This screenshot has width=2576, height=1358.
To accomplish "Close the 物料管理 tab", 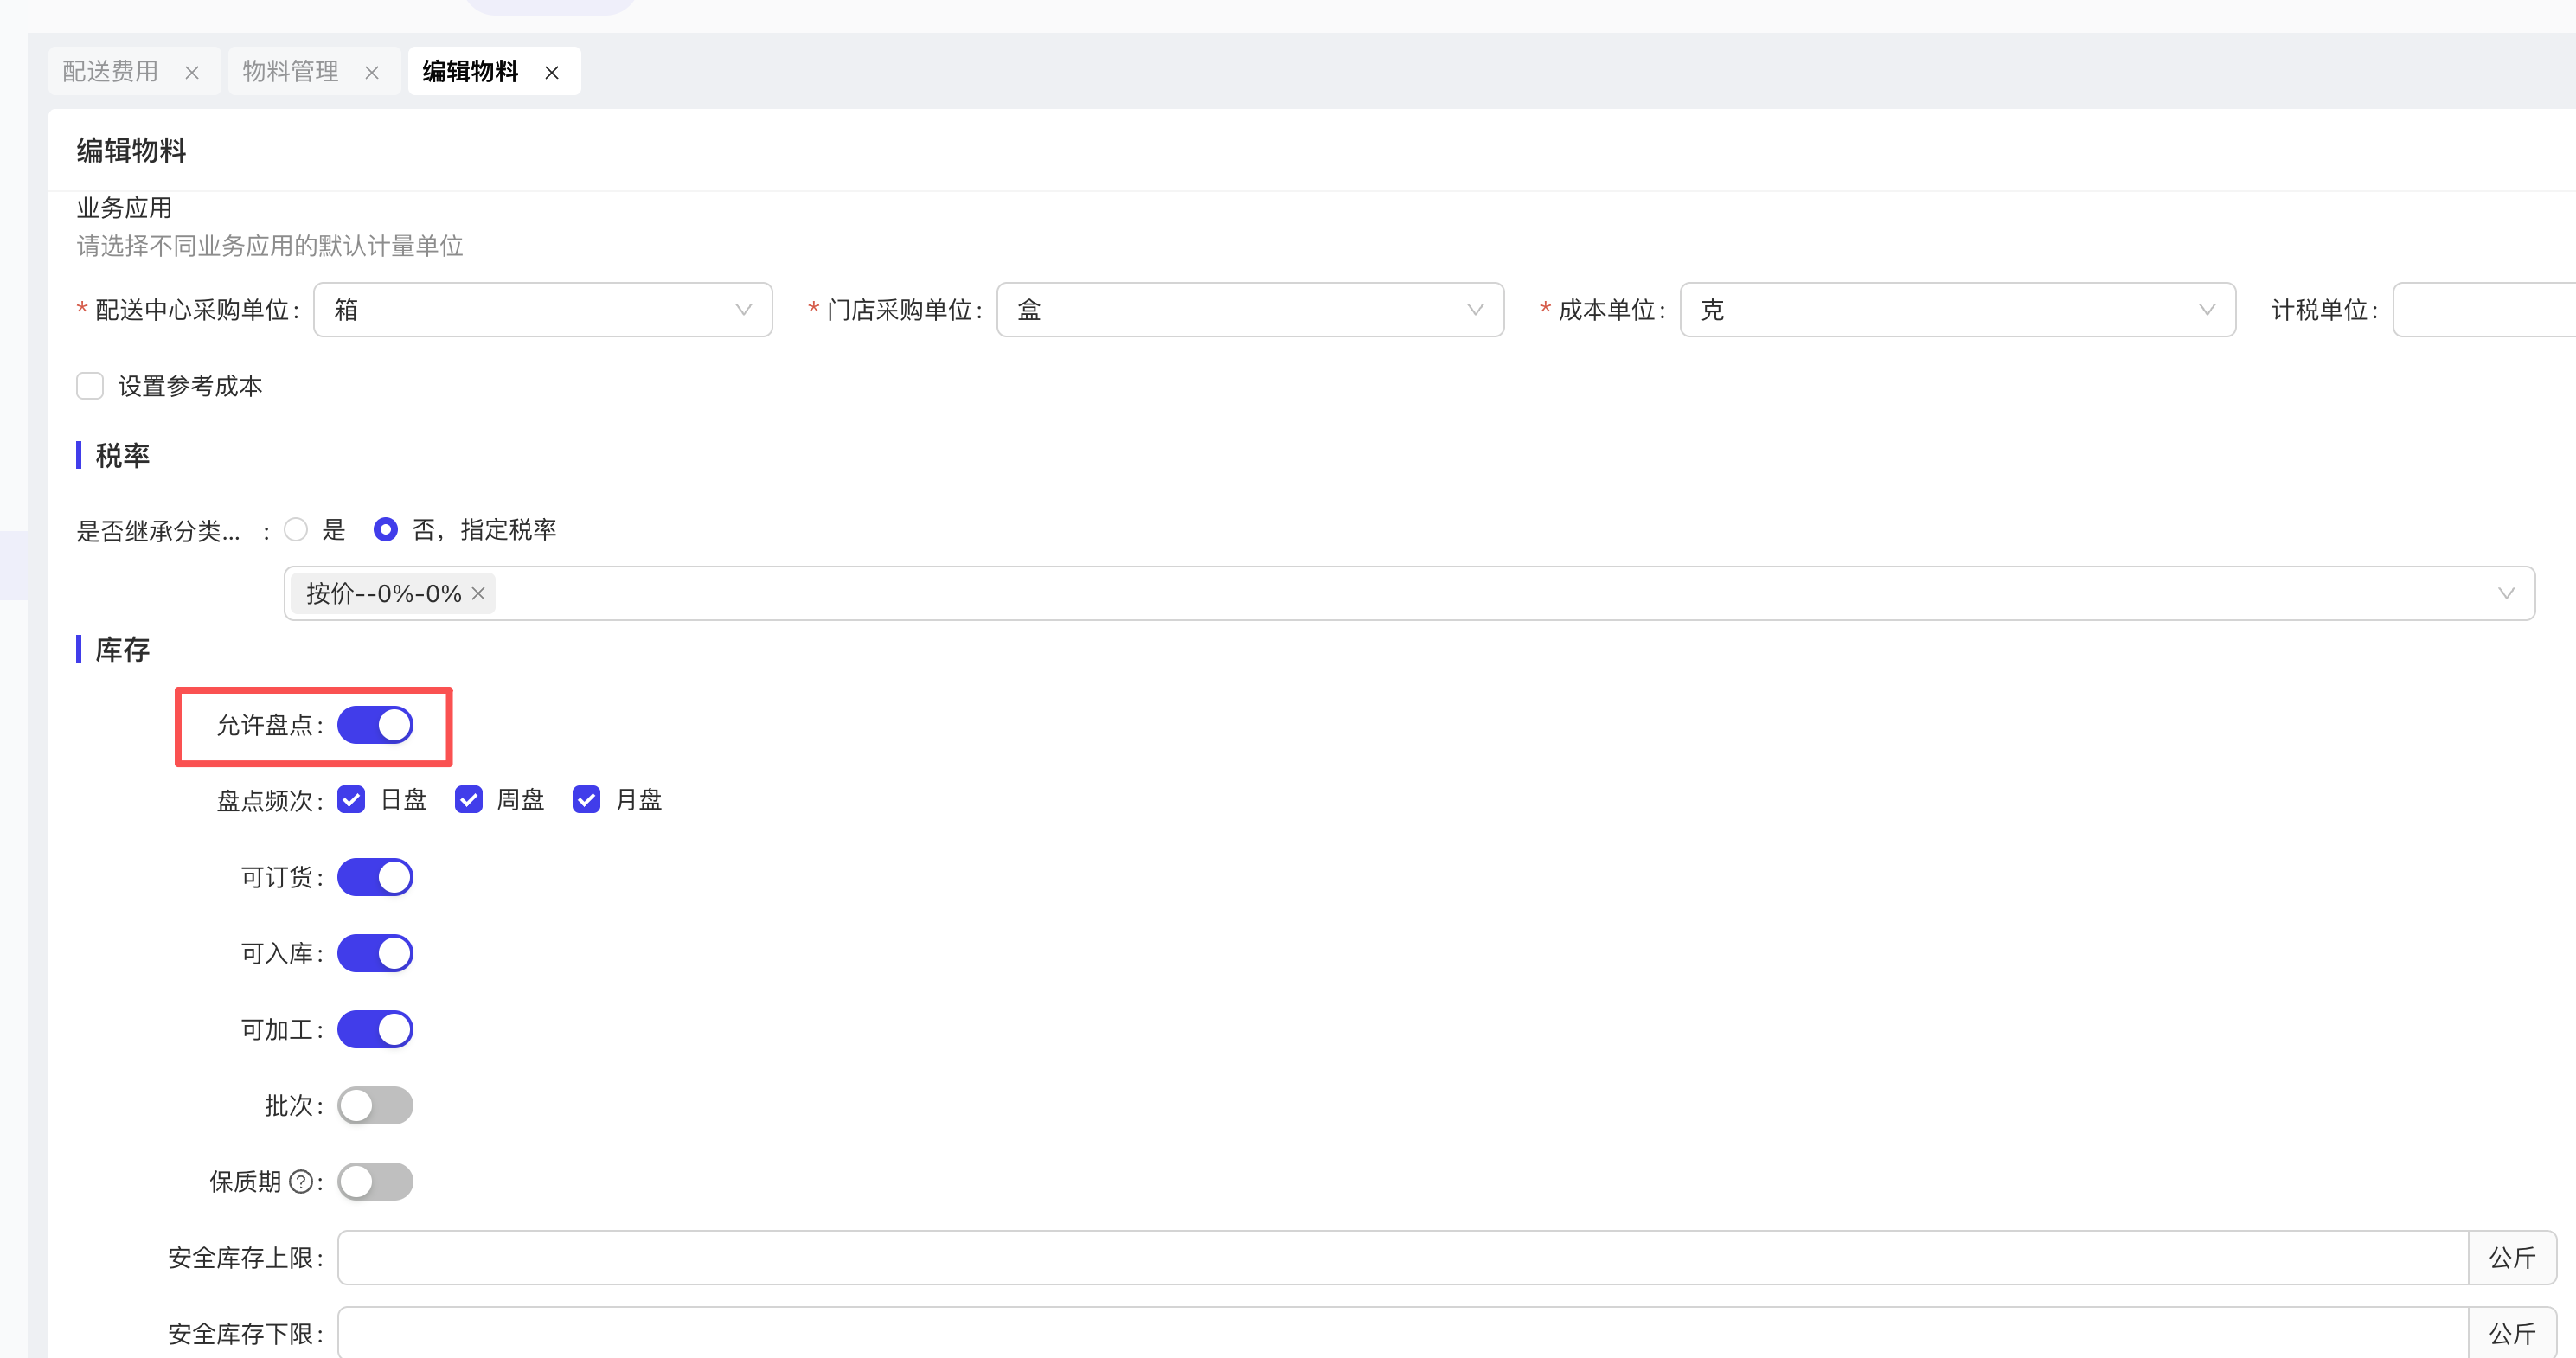I will point(372,73).
